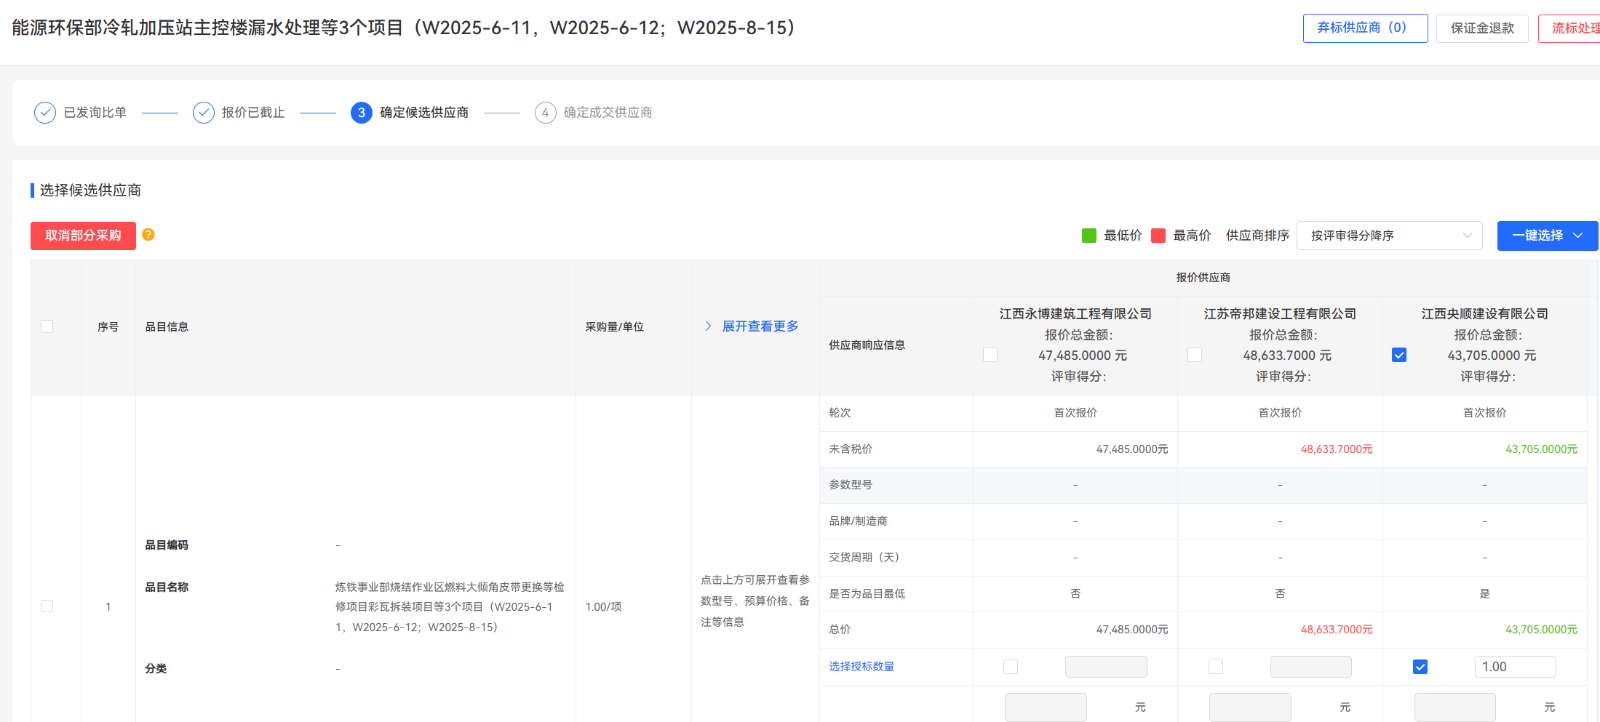
Task: Uncheck the 江西央顺建设有限公司 supplier checkbox
Action: pyautogui.click(x=1399, y=355)
